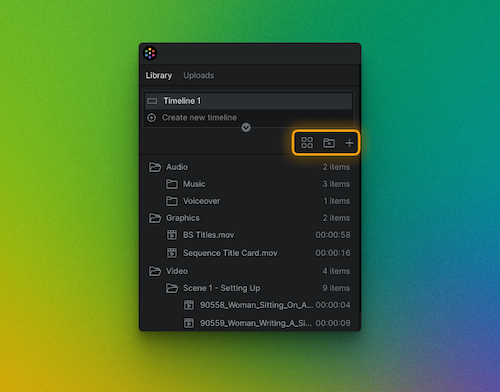500x392 pixels.
Task: Select the BS Titles.mov file name
Action: (208, 235)
